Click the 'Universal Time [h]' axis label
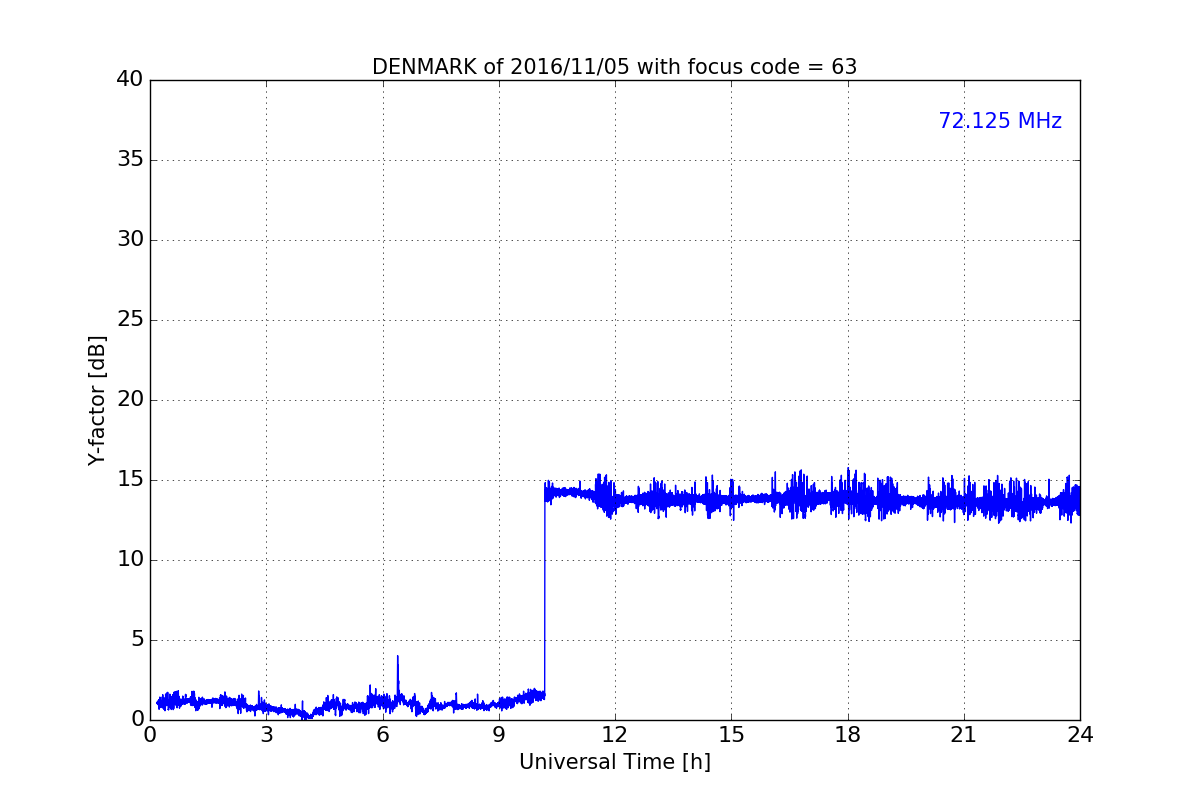The height and width of the screenshot is (800, 1200). pos(615,762)
